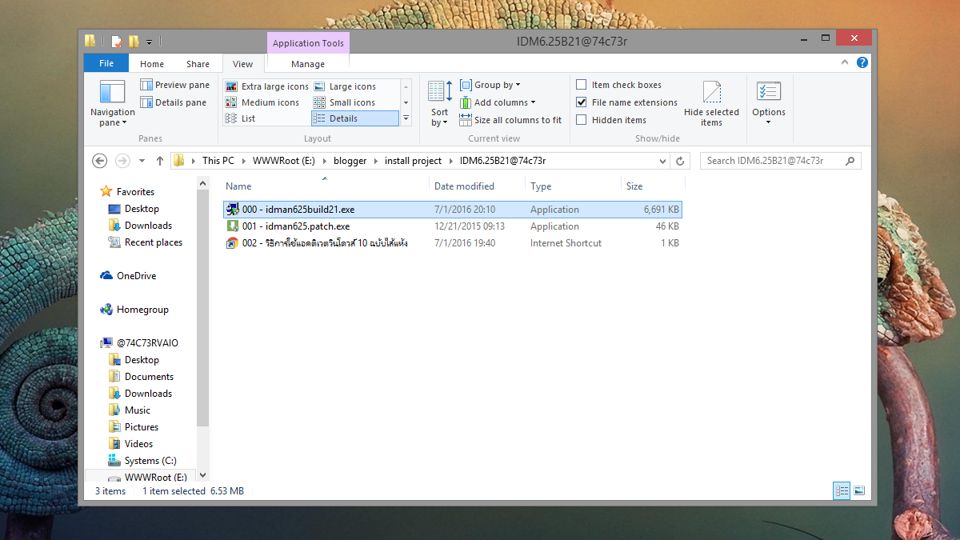Uncheck File name extensions
960x540 pixels.
(581, 102)
